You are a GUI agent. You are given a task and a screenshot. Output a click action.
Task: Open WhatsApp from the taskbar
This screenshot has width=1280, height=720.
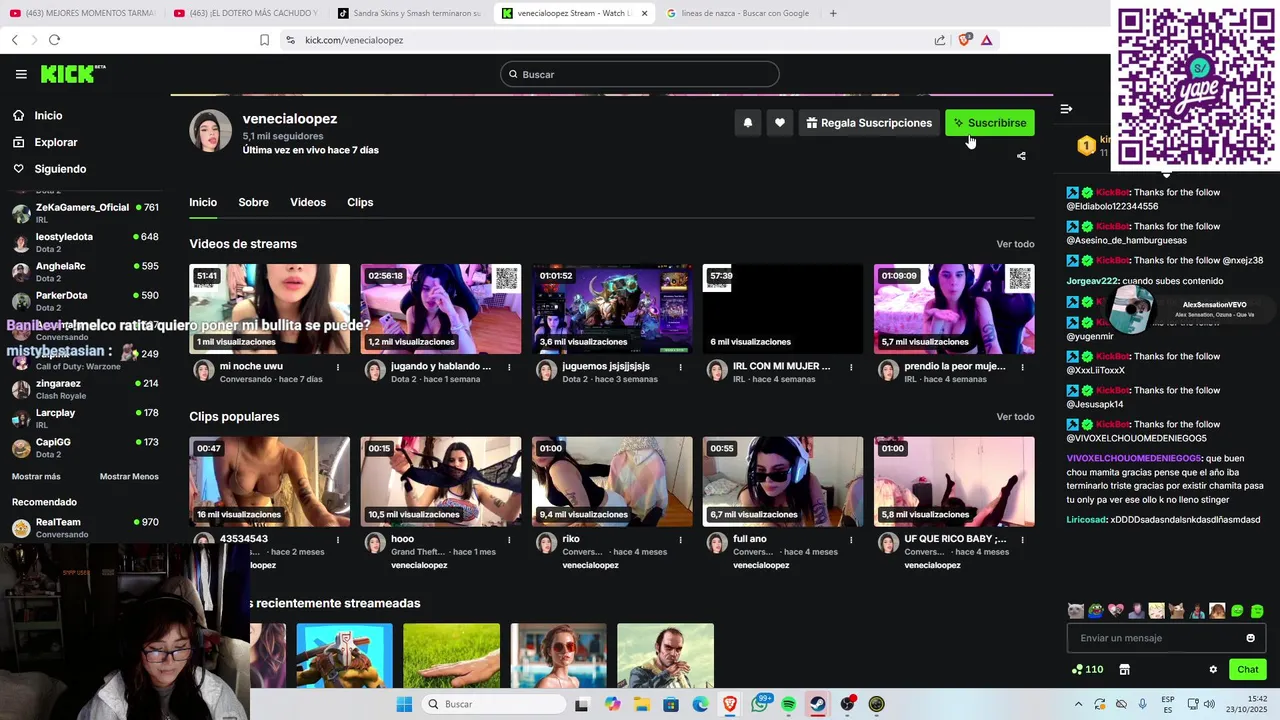click(x=760, y=704)
